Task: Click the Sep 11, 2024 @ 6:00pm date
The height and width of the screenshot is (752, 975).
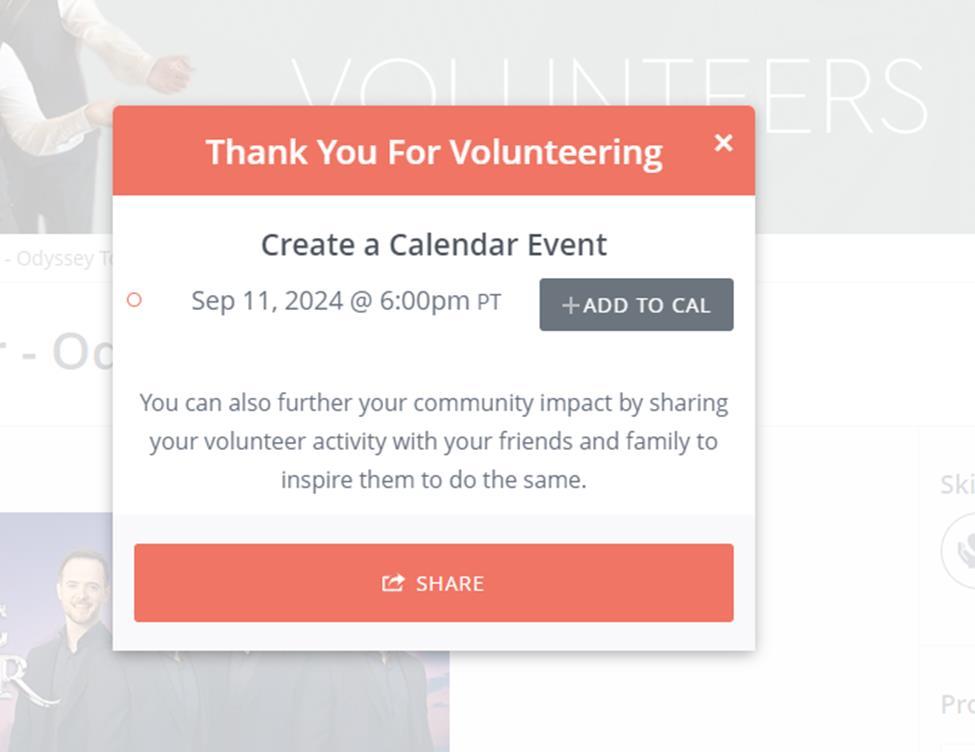Action: [330, 301]
